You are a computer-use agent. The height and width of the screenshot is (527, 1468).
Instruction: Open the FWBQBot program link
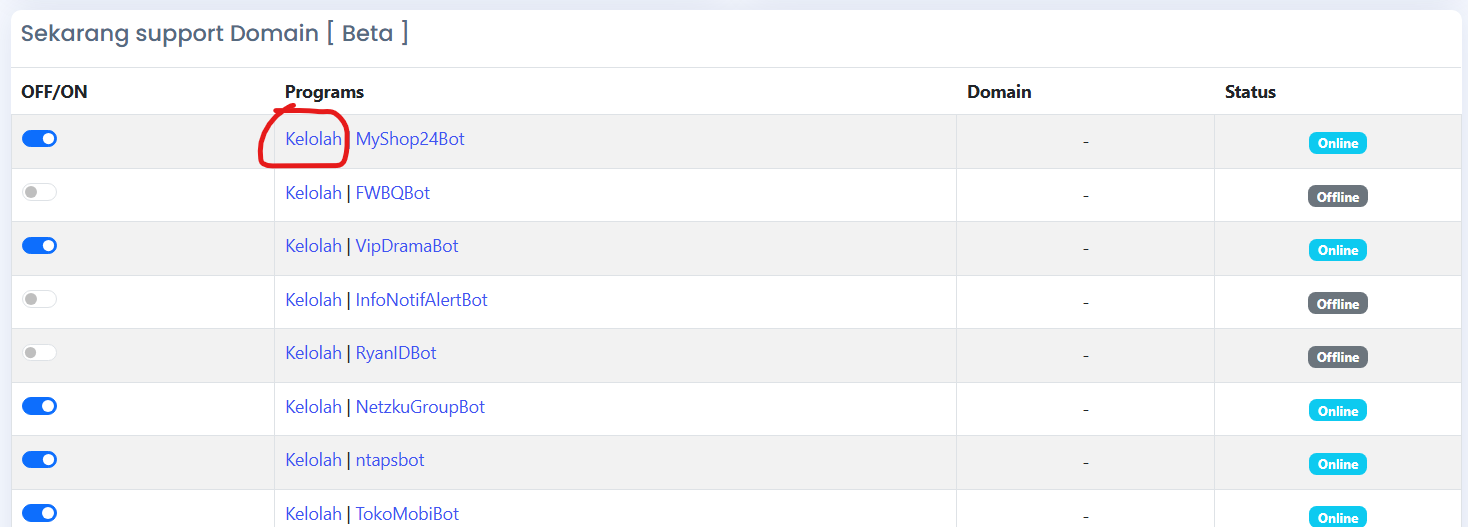tap(393, 193)
